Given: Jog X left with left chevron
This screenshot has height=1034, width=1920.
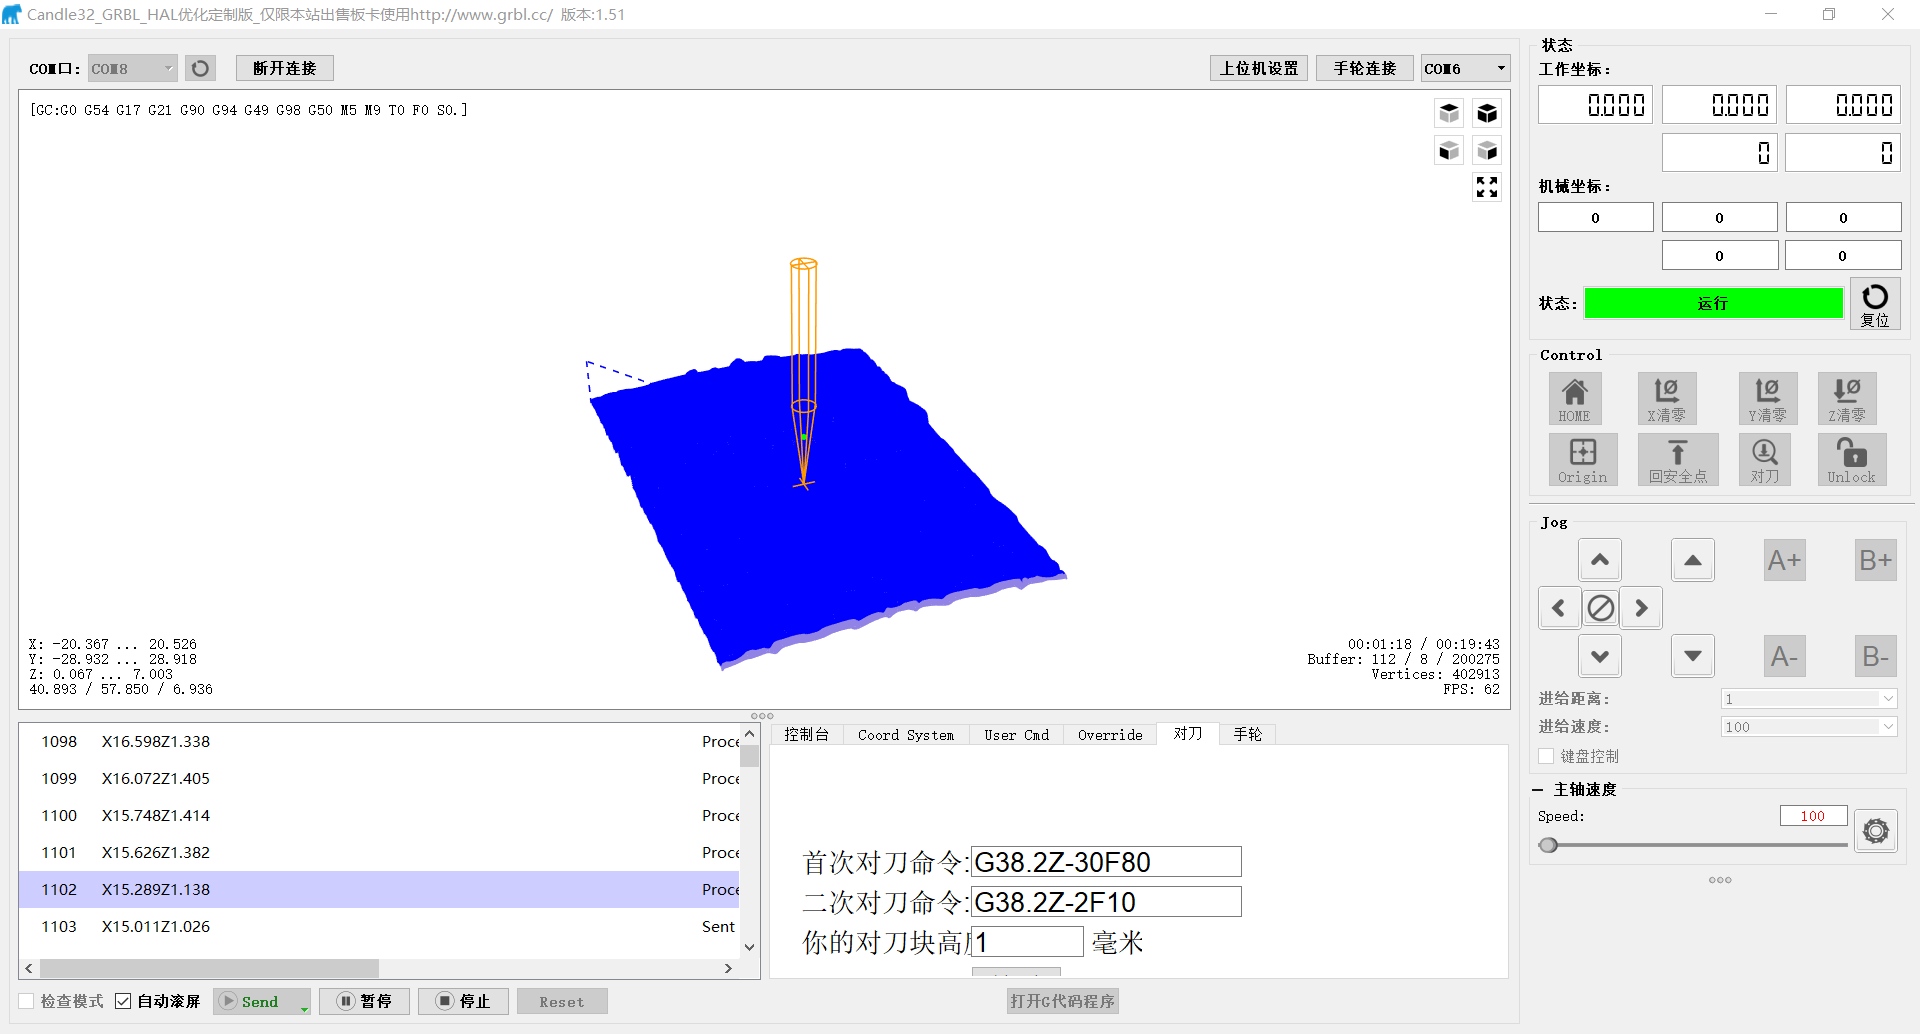Looking at the screenshot, I should 1559,608.
